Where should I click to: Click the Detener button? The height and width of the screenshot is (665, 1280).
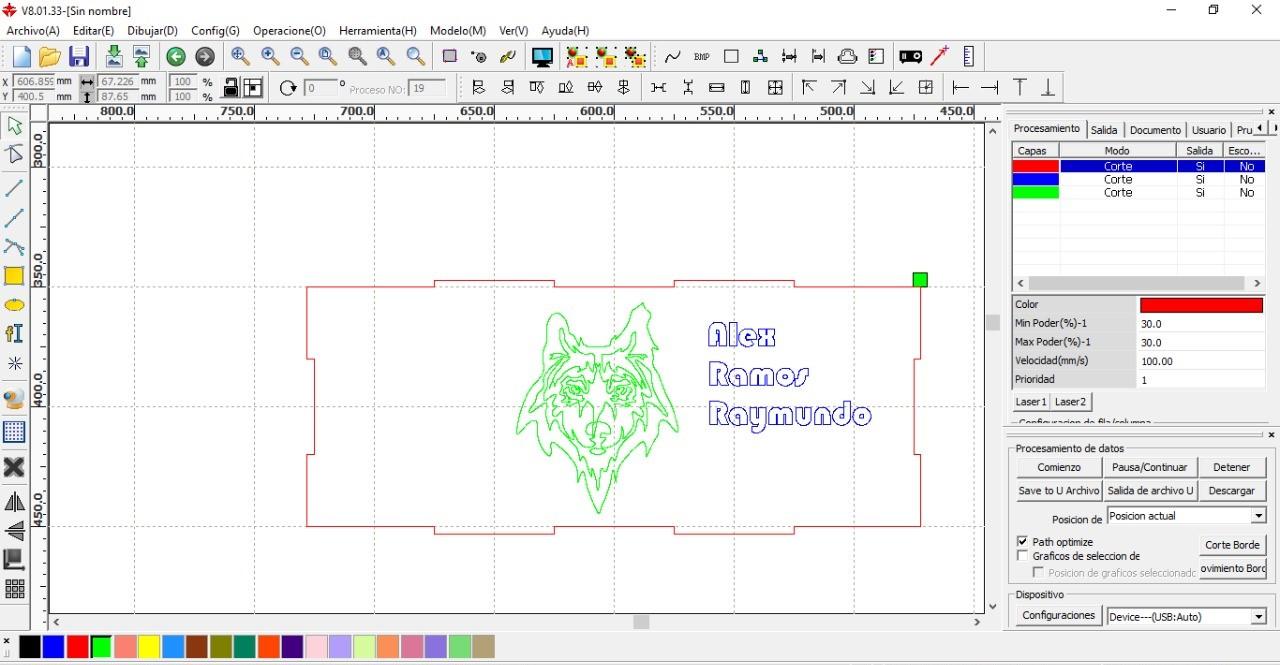pyautogui.click(x=1231, y=467)
